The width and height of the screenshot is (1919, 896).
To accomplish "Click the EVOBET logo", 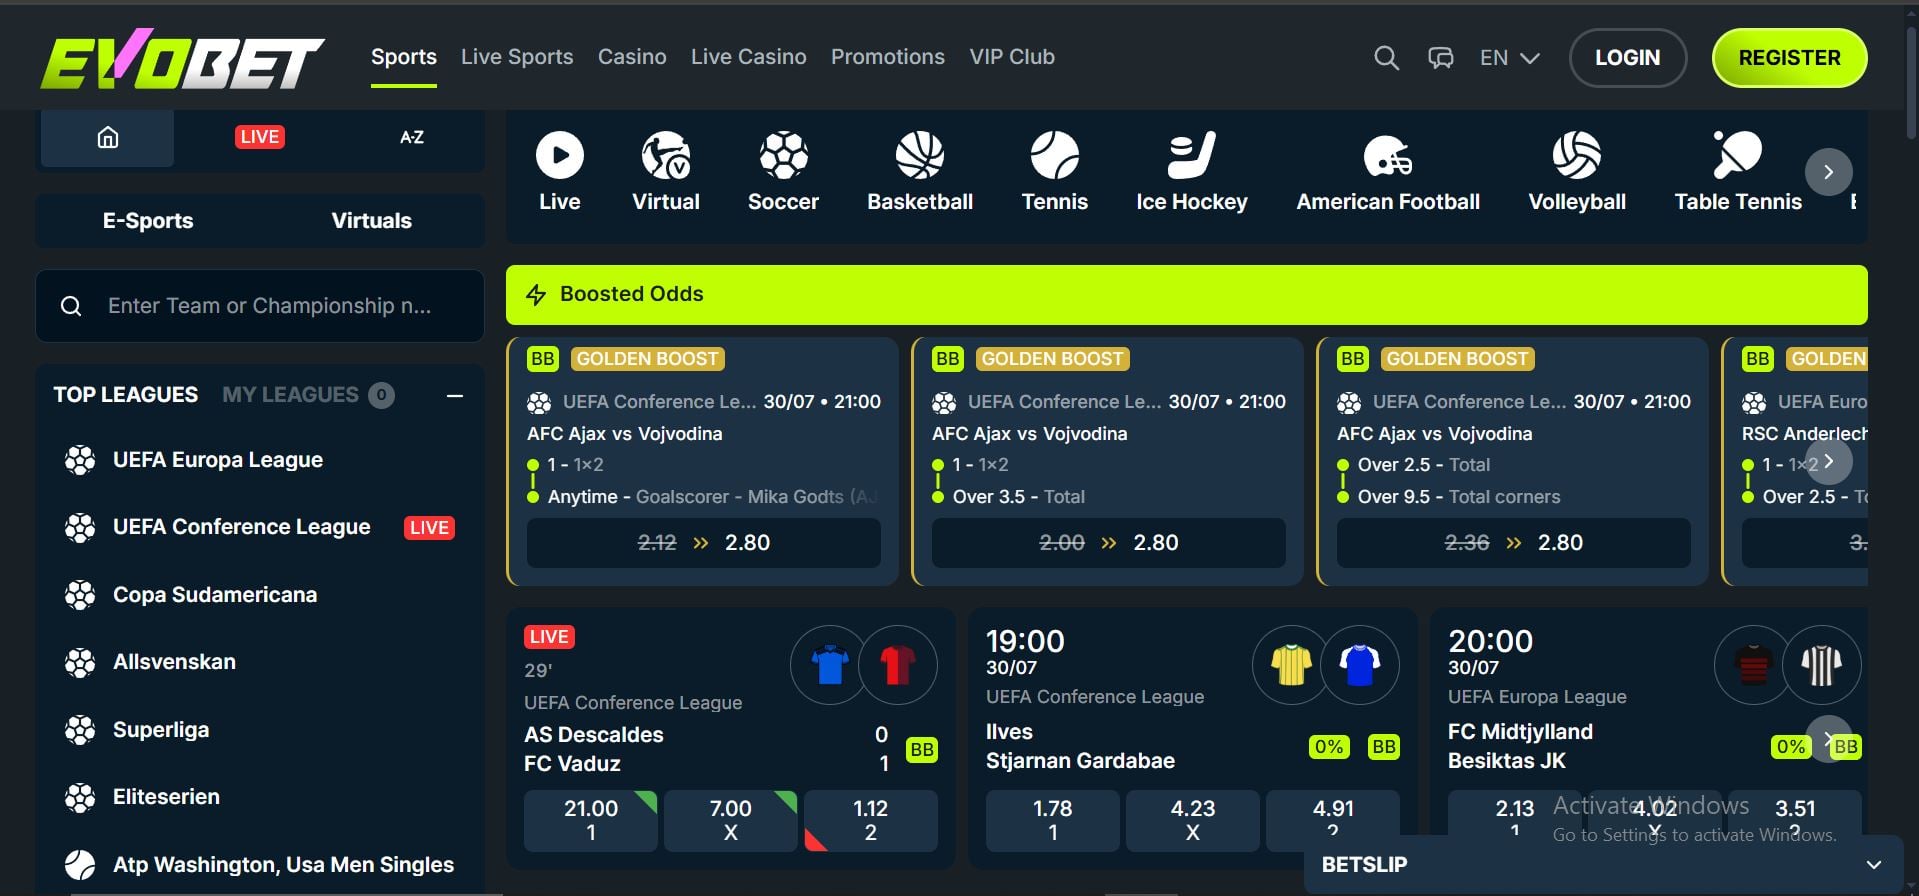I will (182, 58).
